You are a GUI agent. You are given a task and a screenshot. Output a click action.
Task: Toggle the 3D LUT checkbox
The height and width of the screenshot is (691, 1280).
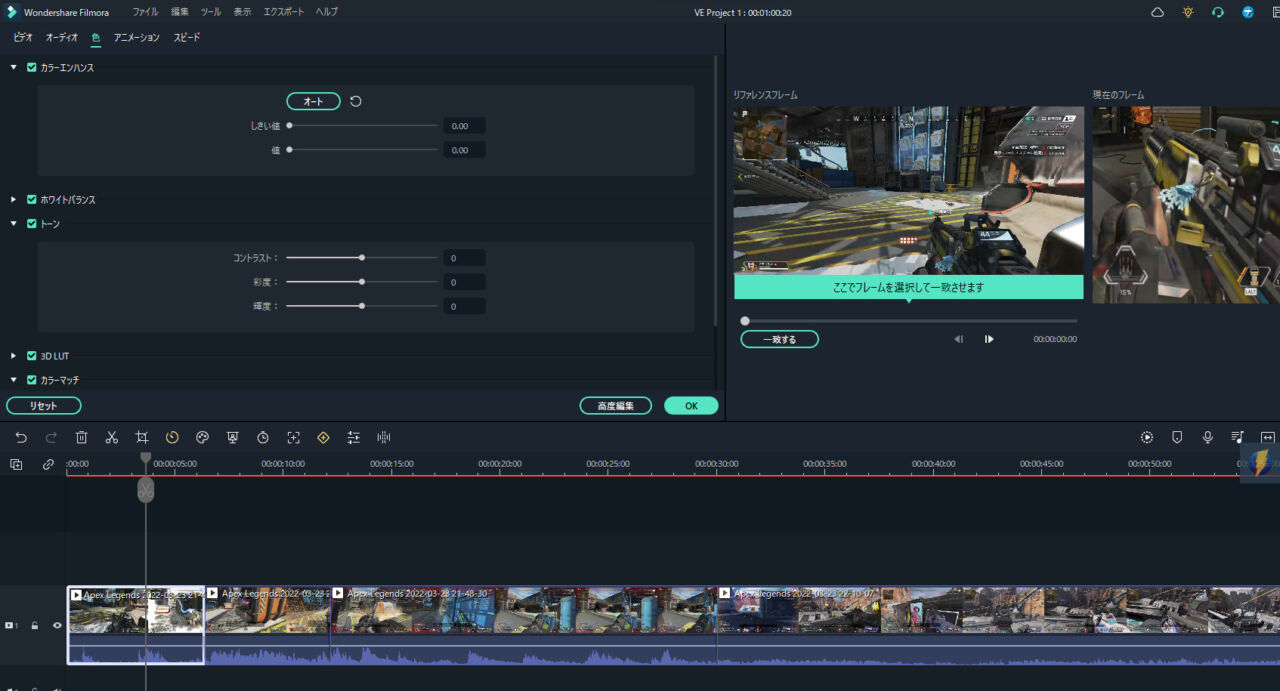[x=32, y=355]
